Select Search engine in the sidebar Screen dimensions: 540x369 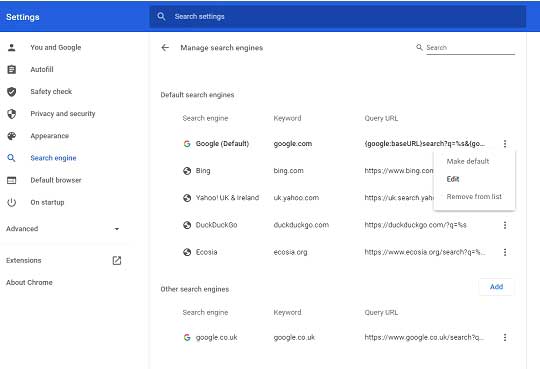point(53,158)
